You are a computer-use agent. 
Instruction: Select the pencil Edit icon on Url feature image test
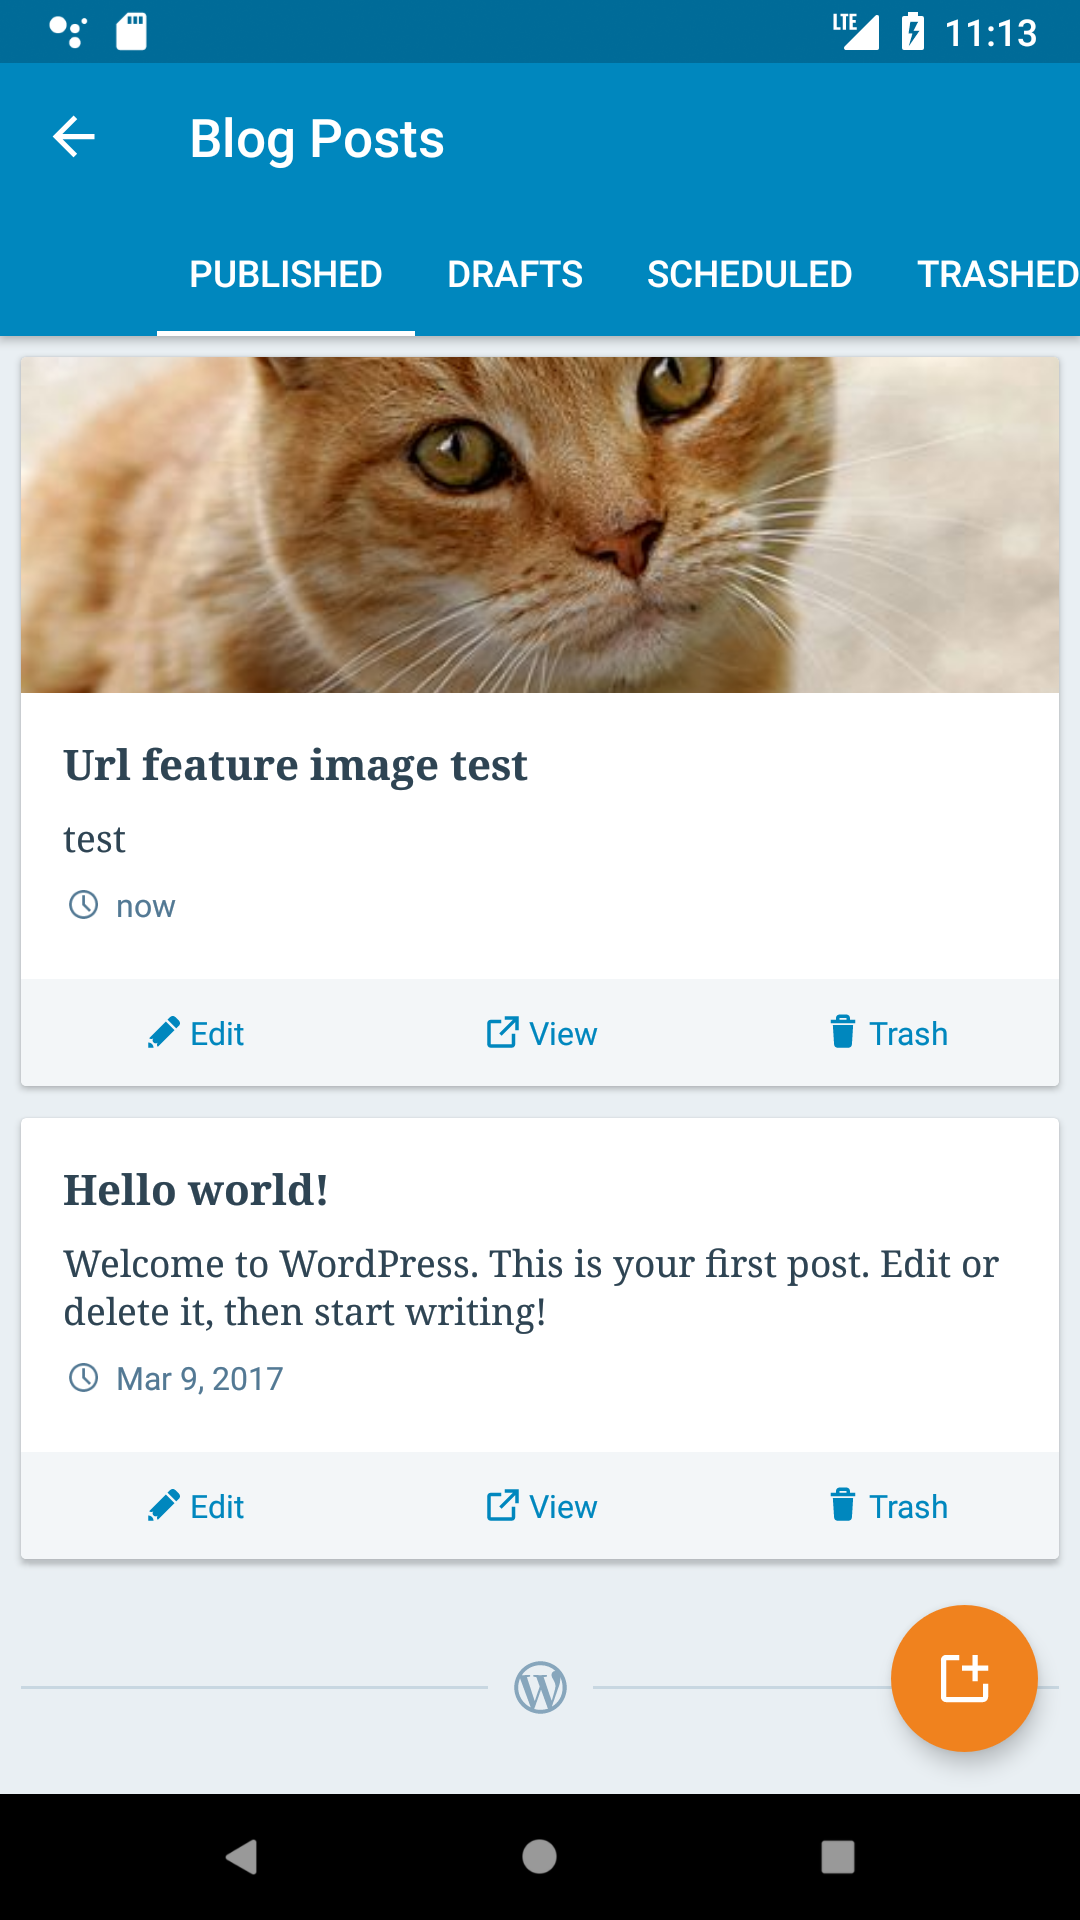tap(163, 1032)
